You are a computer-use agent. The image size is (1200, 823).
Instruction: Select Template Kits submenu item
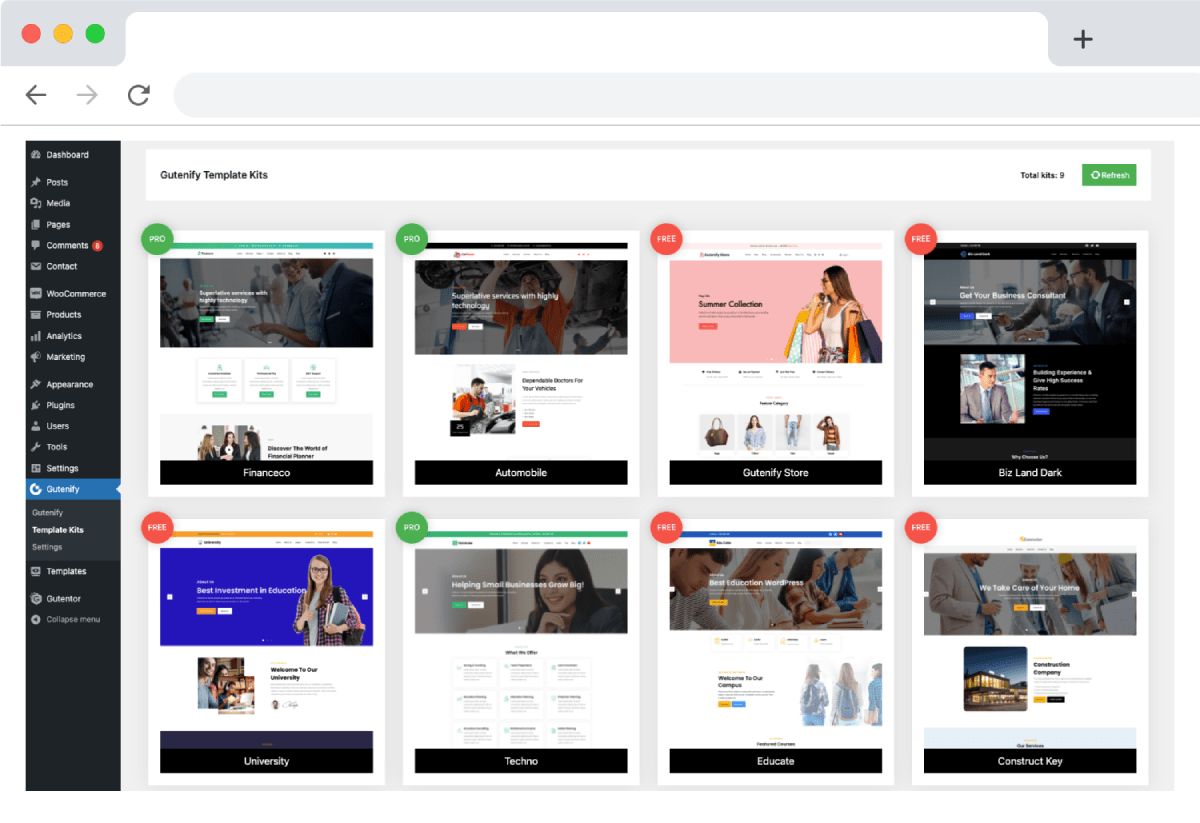click(58, 530)
